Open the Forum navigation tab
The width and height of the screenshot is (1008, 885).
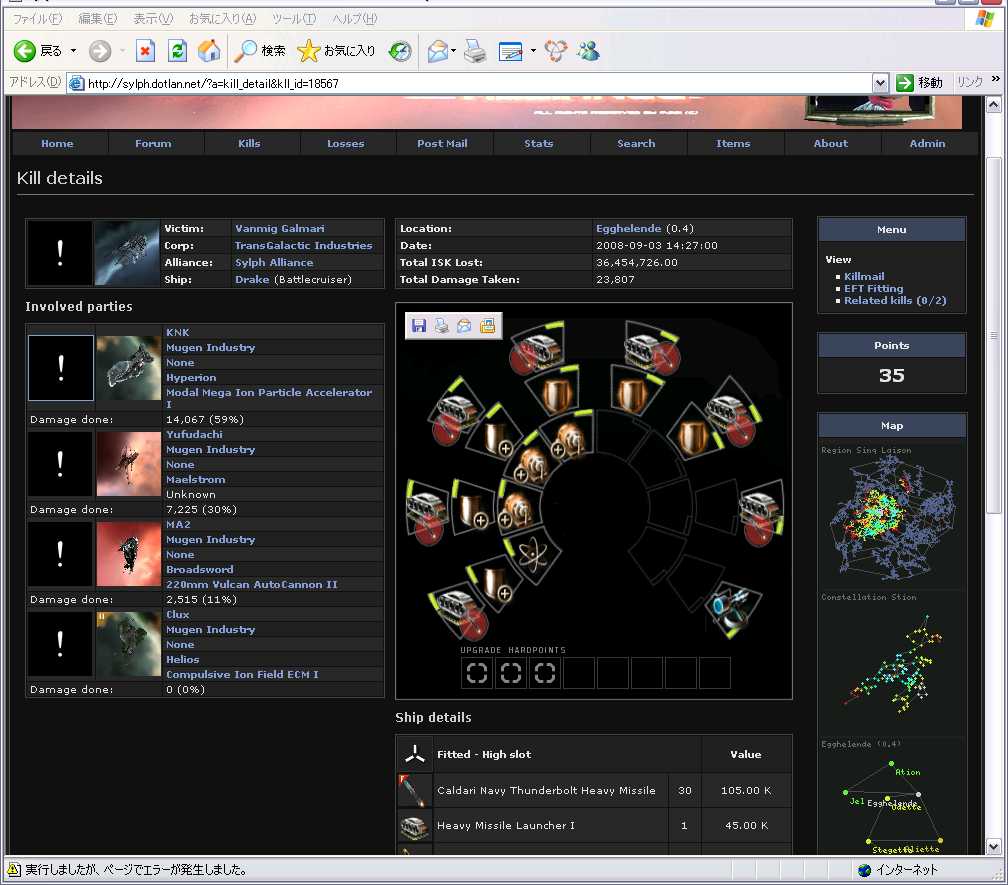coord(153,143)
